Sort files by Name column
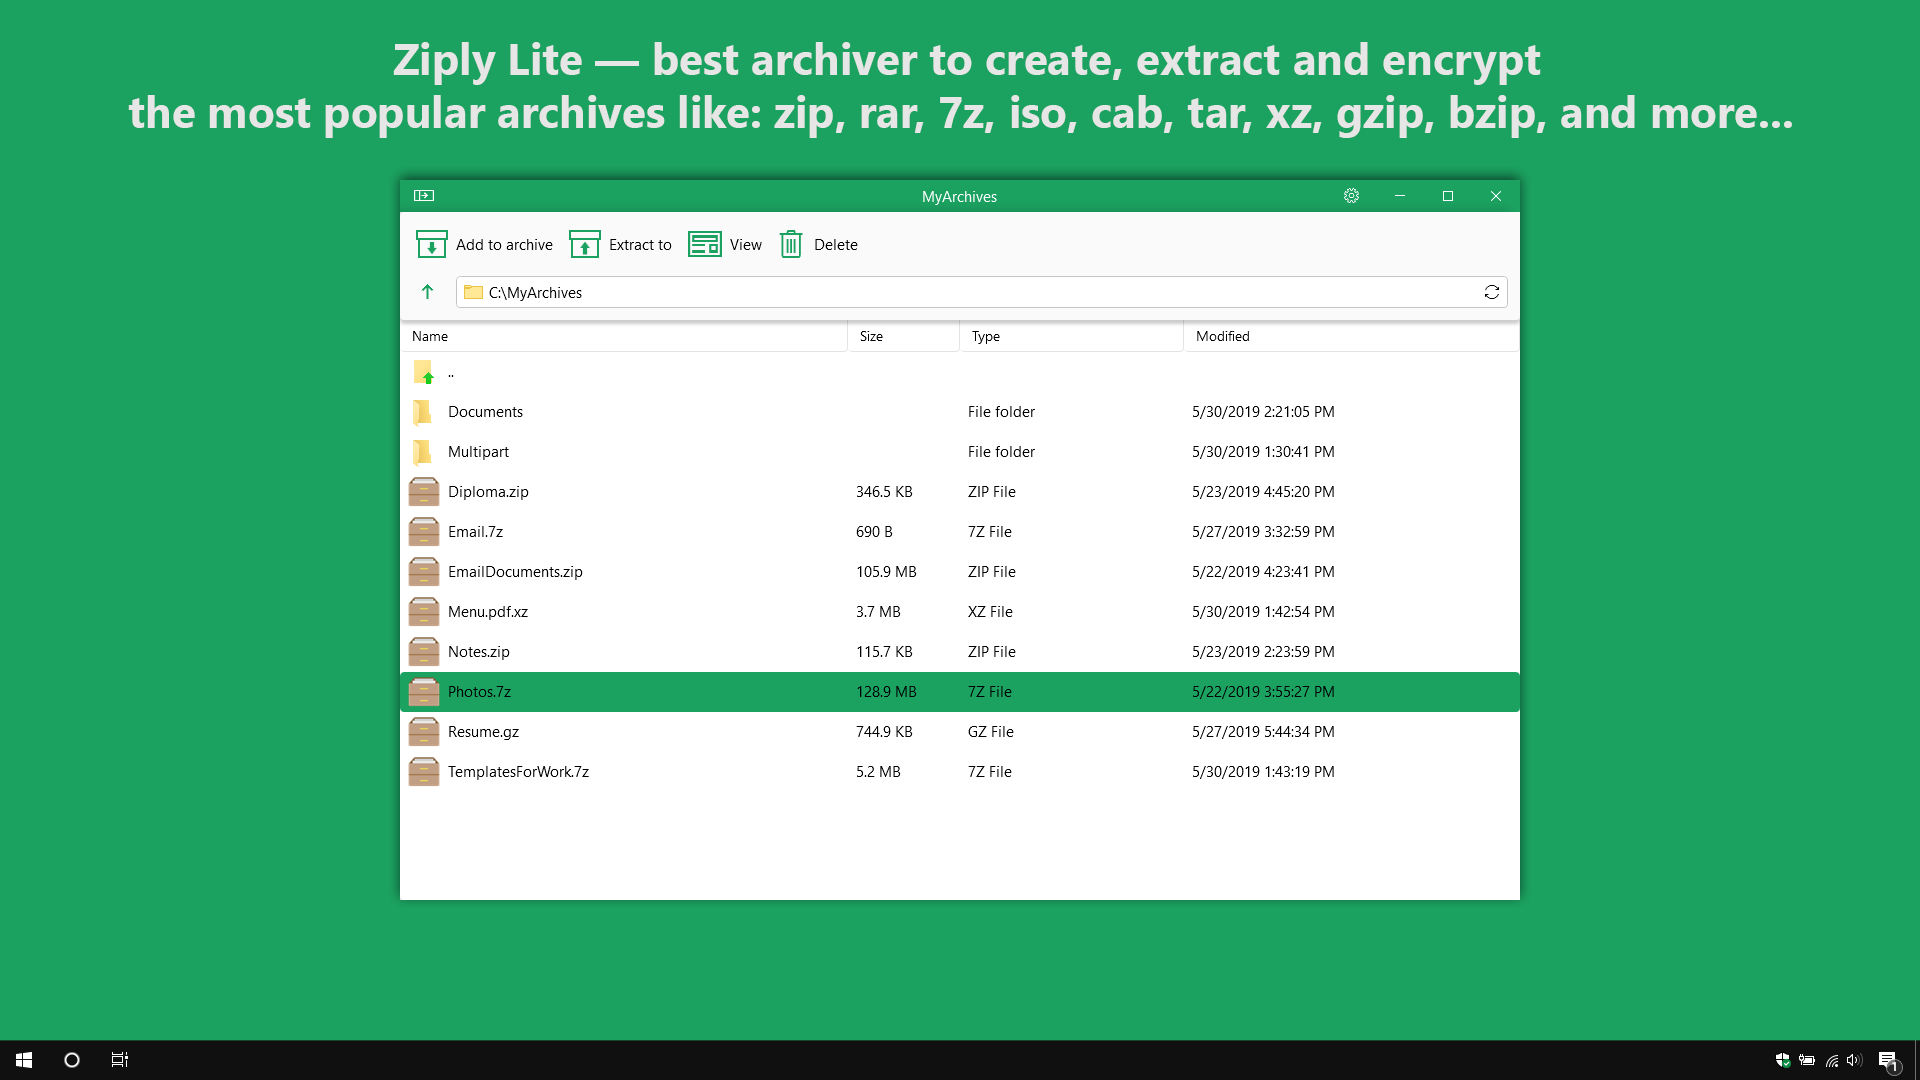This screenshot has height=1080, width=1920. [x=430, y=336]
